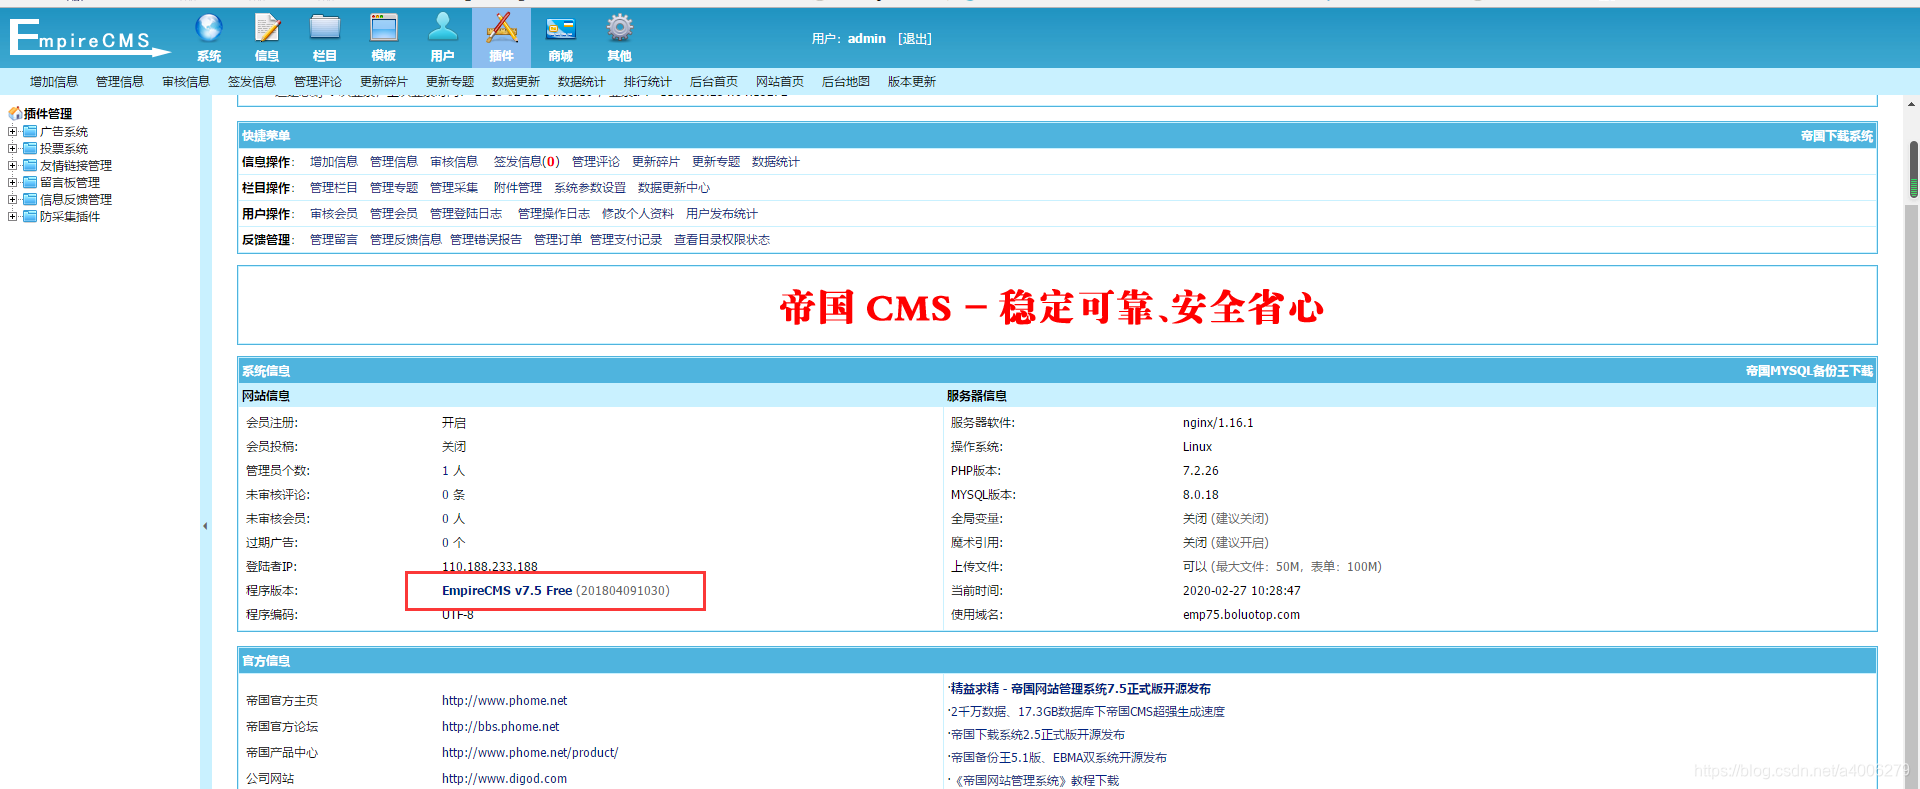Screen dimensions: 1920x789
Task: Click 系统参数设置 in quick menu
Action: [590, 188]
